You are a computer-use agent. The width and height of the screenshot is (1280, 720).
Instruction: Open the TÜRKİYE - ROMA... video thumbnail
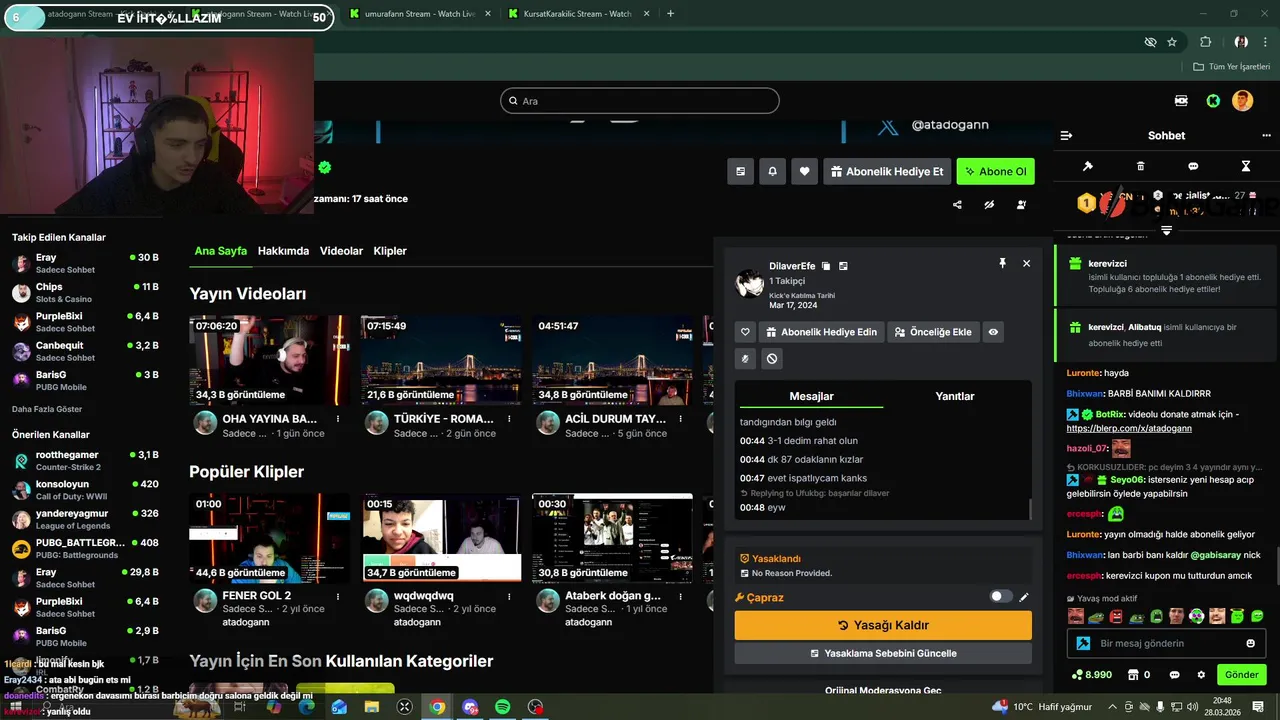(441, 360)
